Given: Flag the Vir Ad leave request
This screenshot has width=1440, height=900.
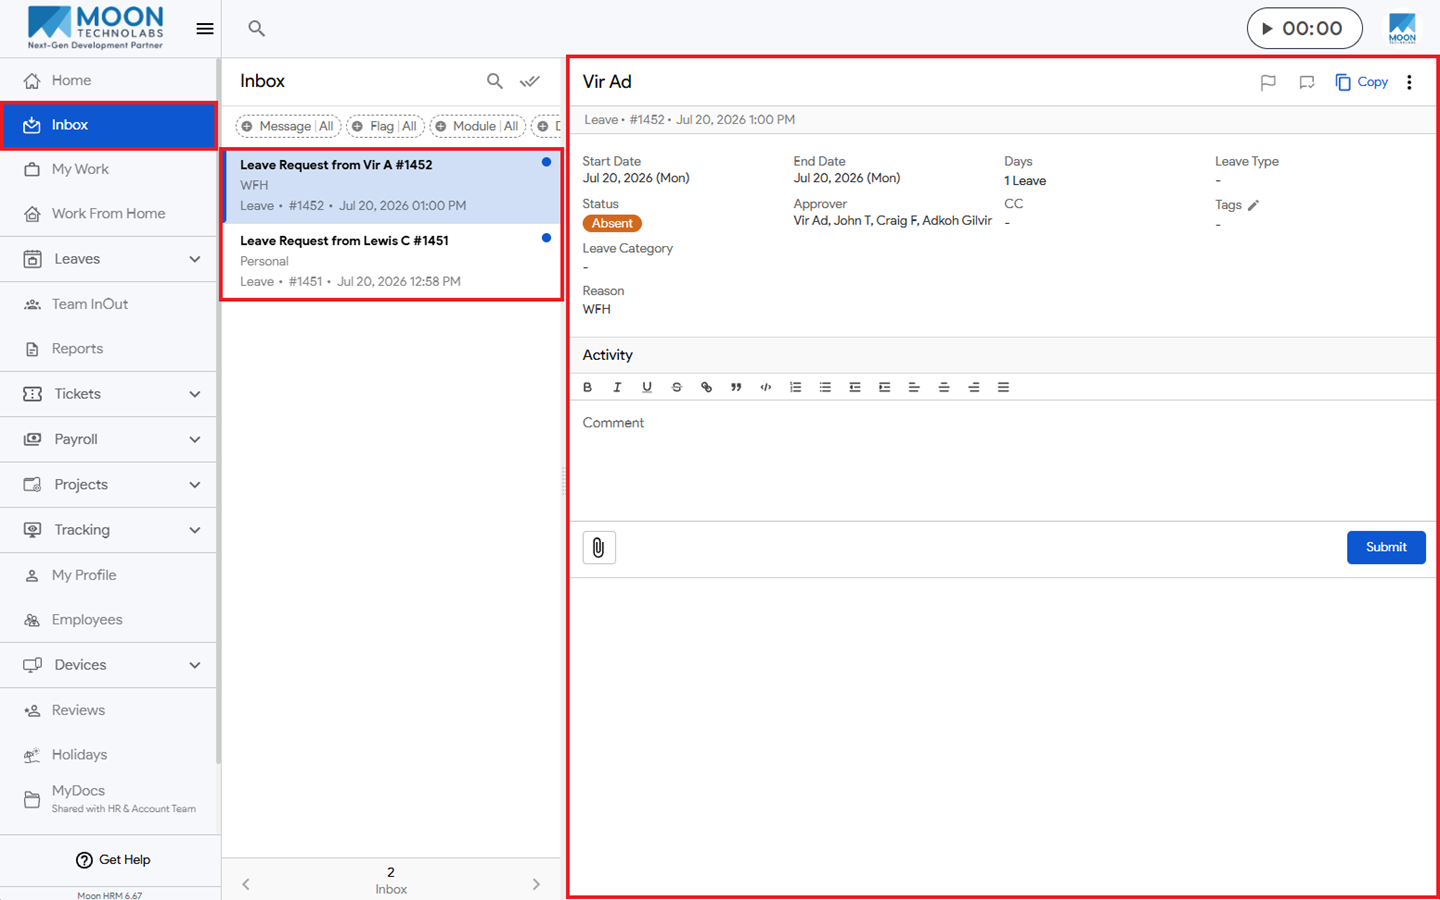Looking at the screenshot, I should point(1268,82).
